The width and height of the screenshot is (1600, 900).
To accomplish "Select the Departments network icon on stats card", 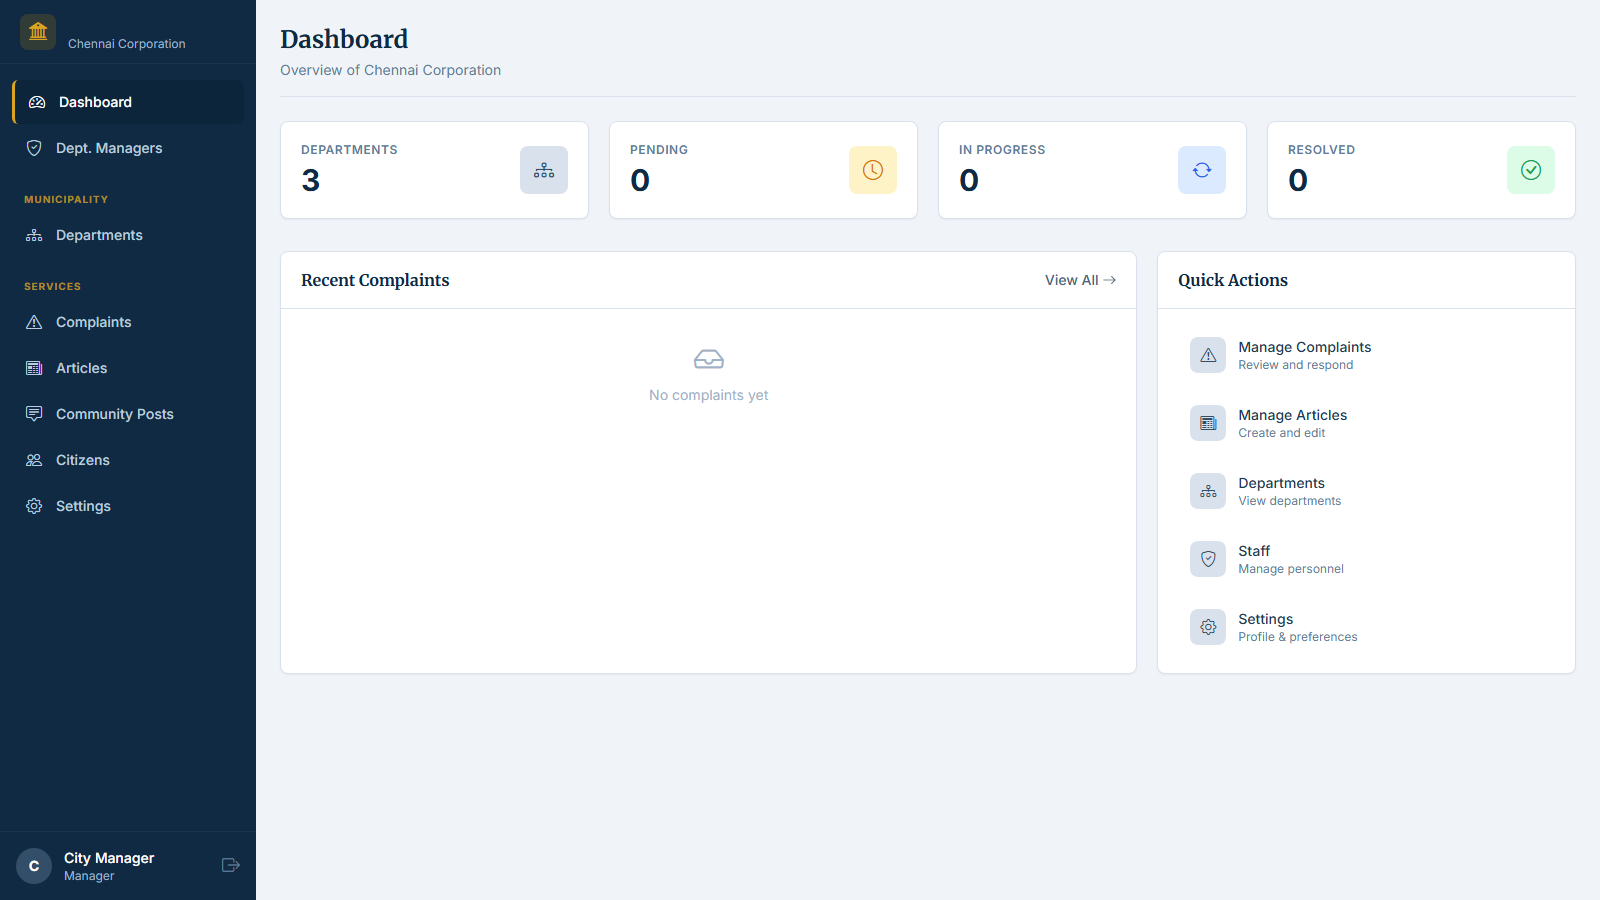I will pos(543,170).
